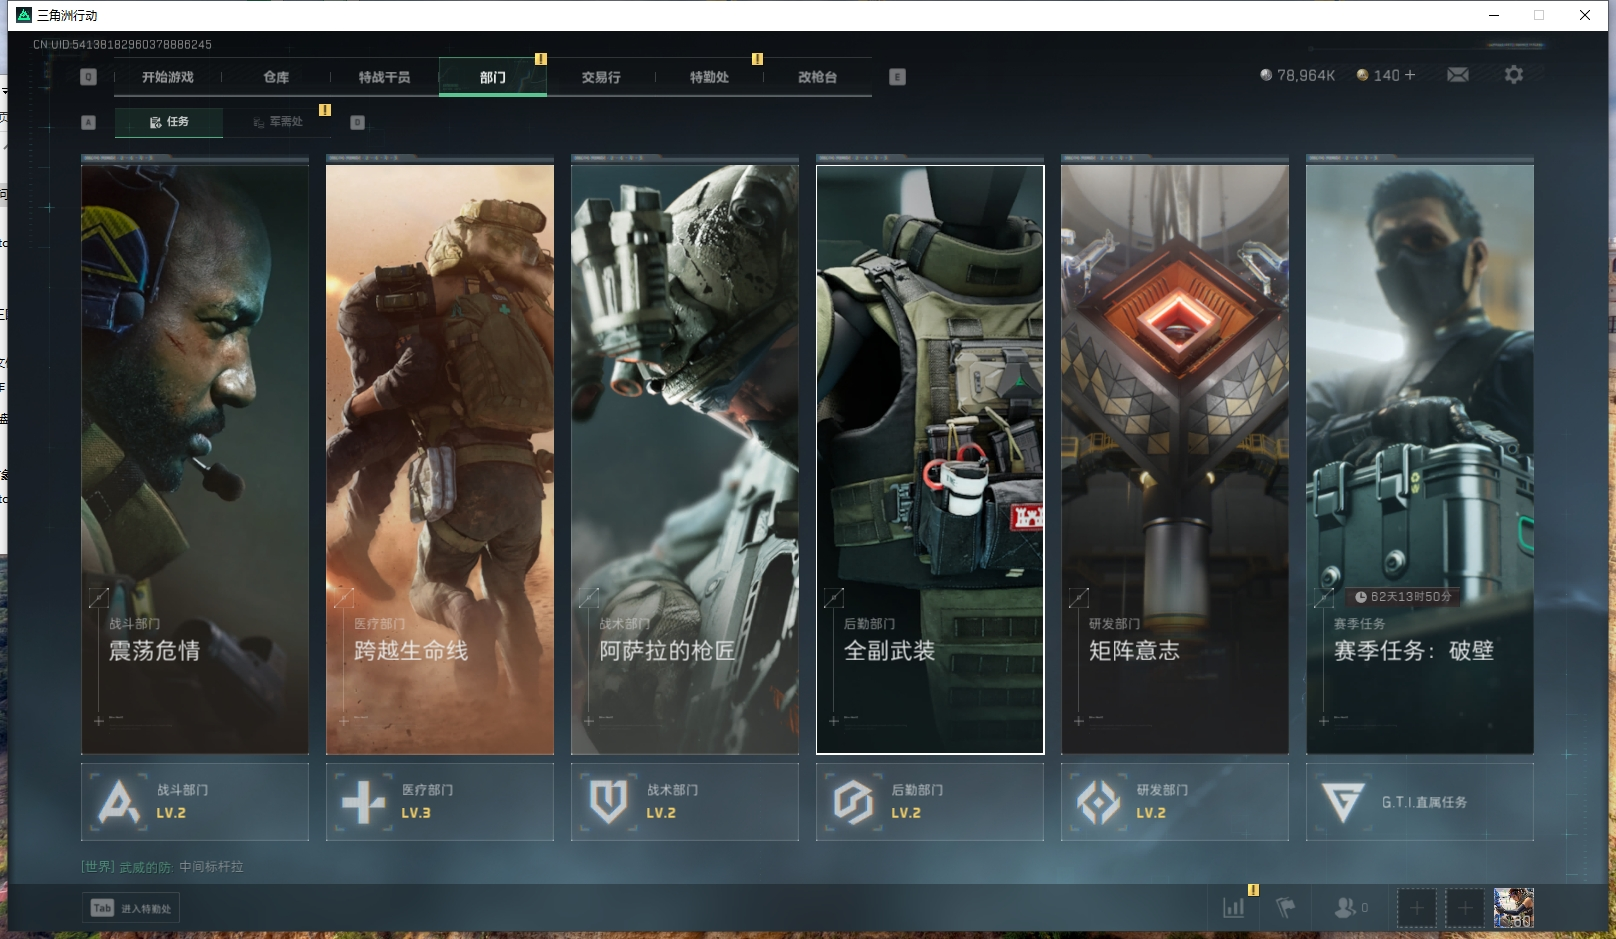Open the 开始游戏 tab

click(x=167, y=77)
